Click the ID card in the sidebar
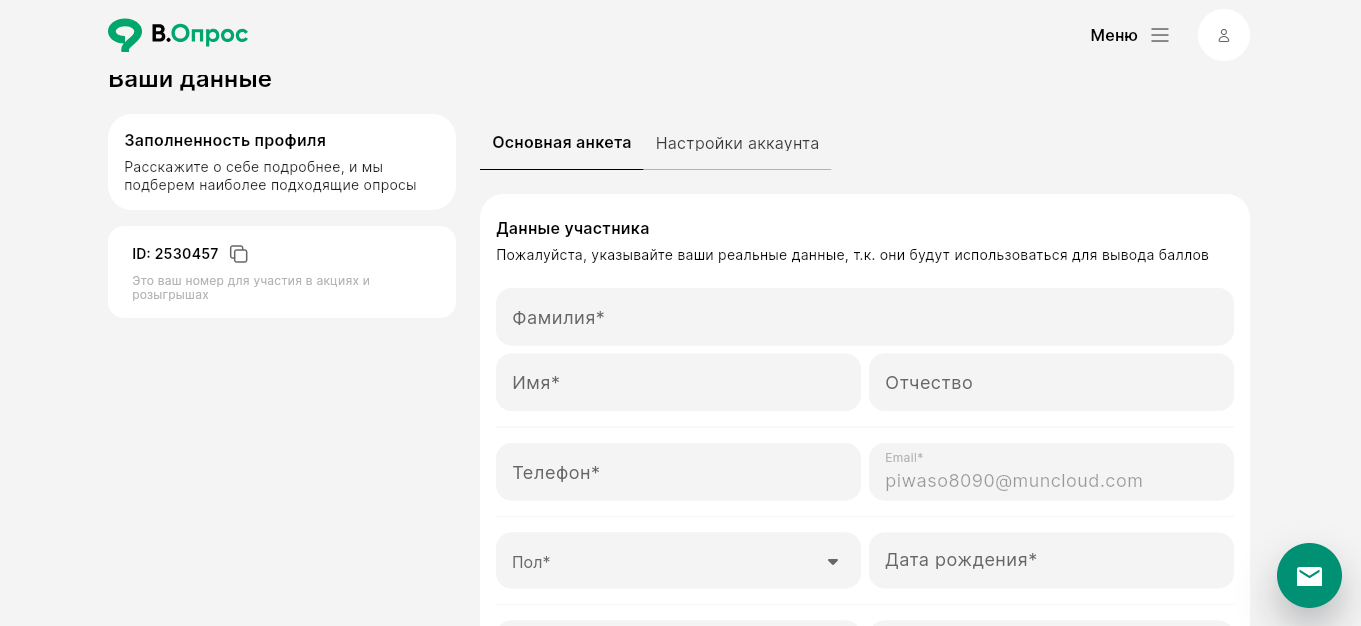 281,272
